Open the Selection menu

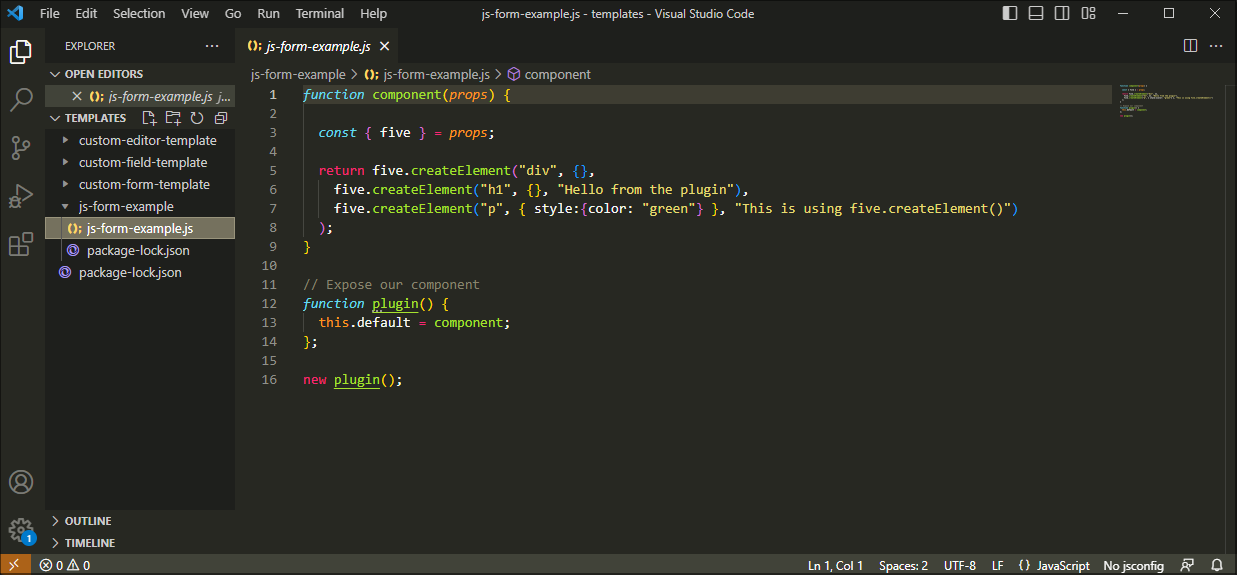pos(139,14)
